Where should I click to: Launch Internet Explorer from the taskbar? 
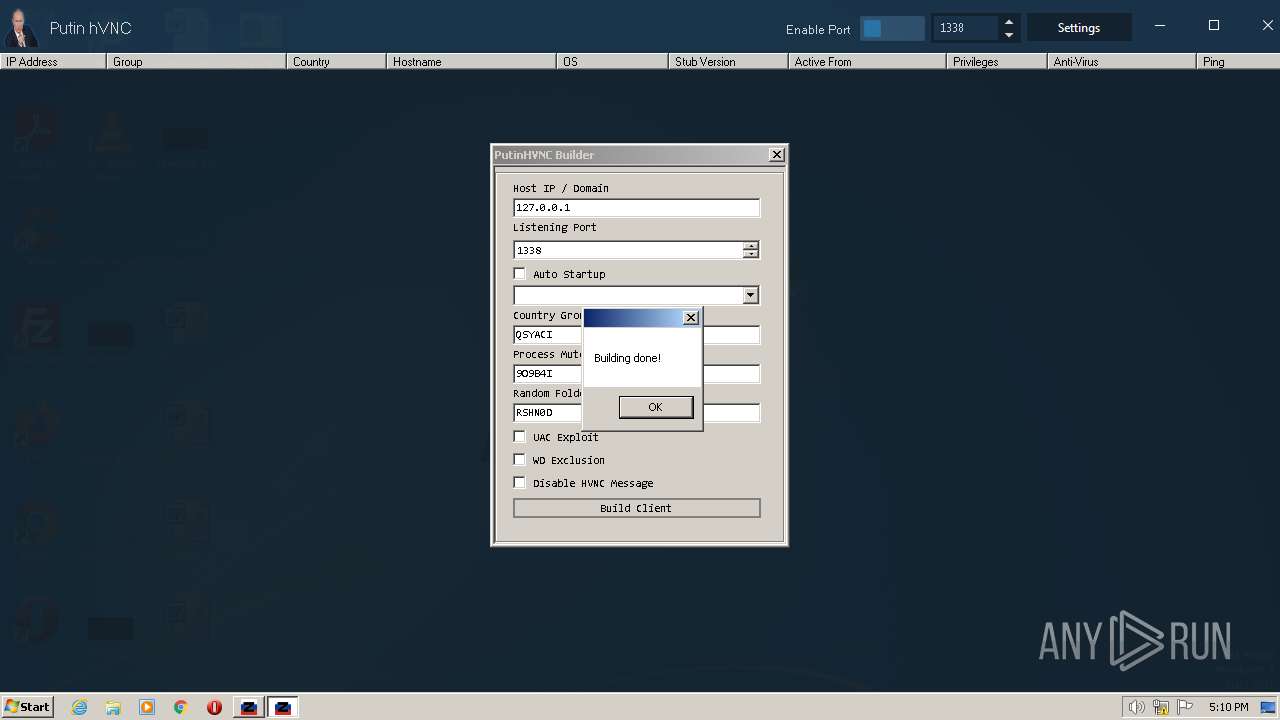point(79,707)
